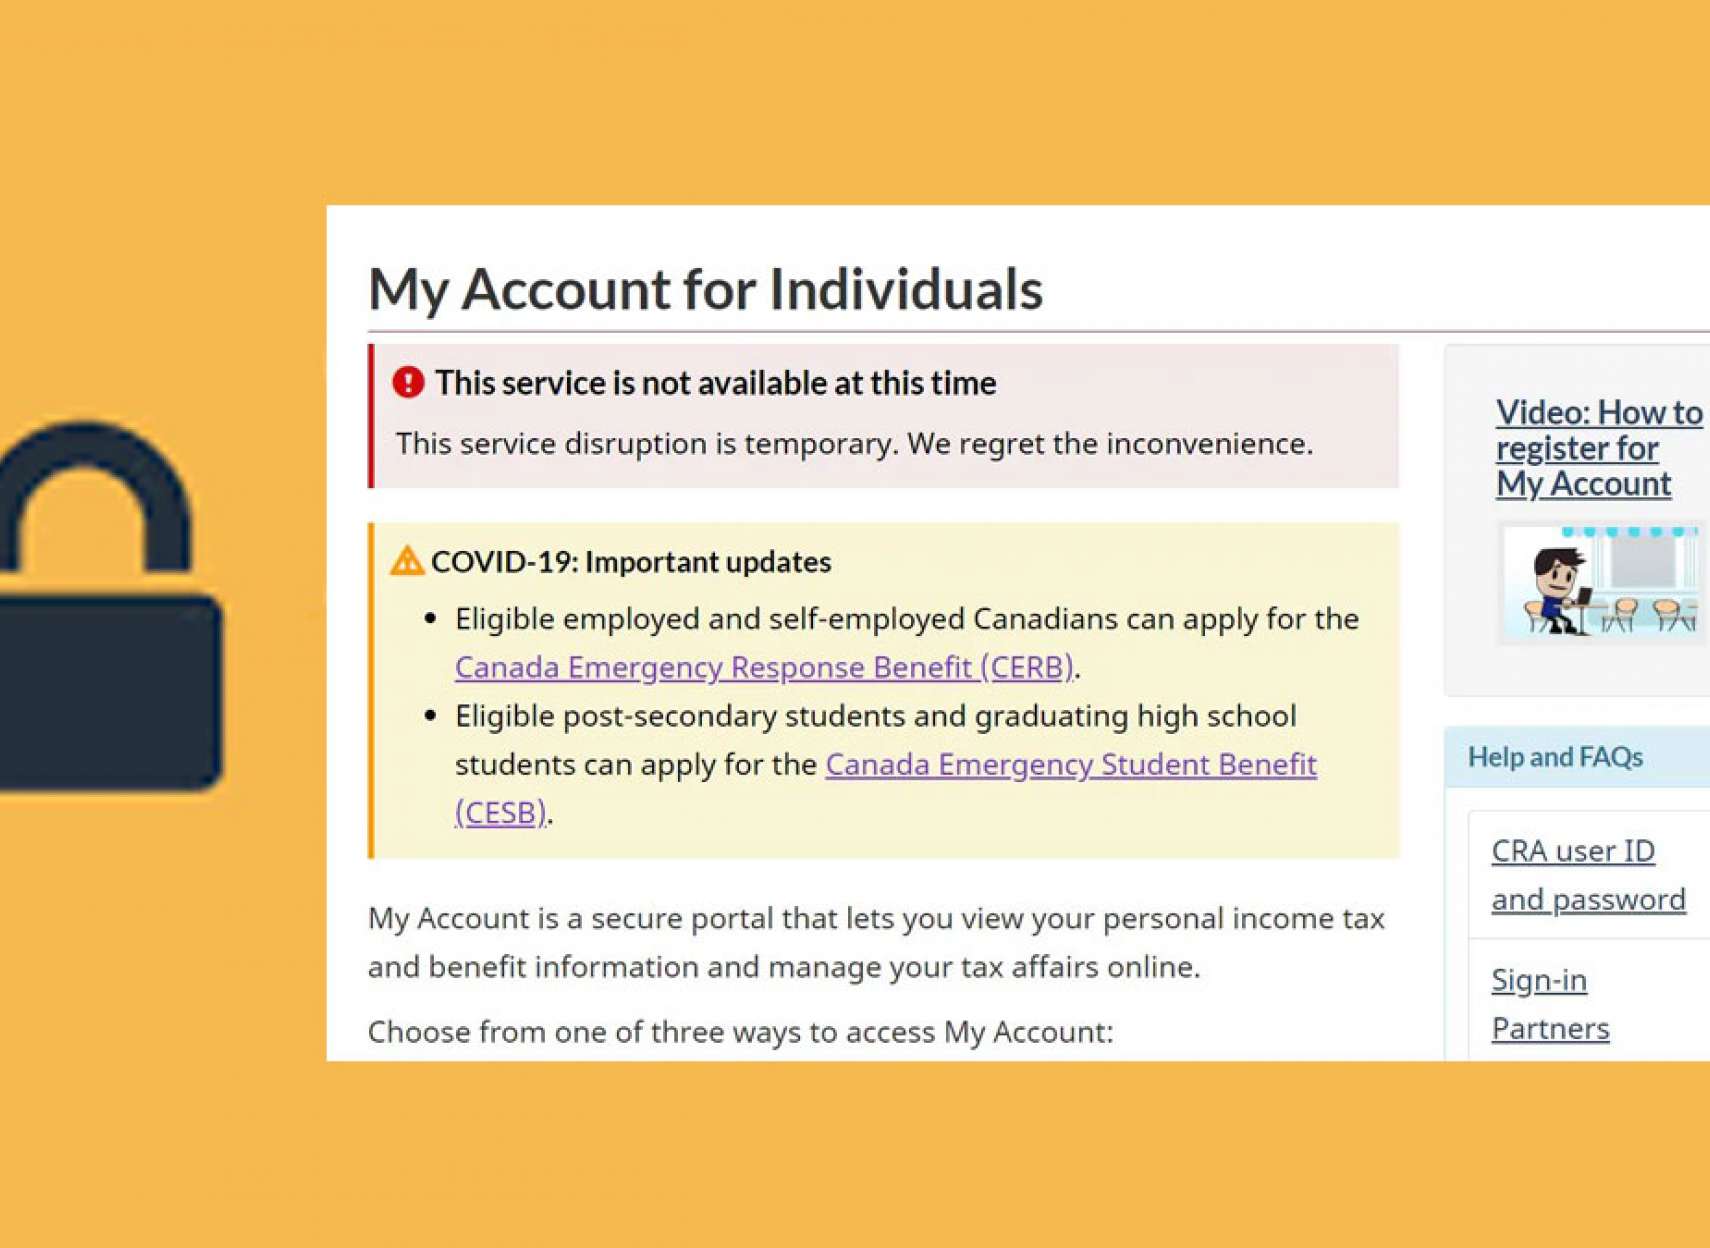1710x1248 pixels.
Task: Click the COVID-19: Important updates heading
Action: tap(631, 562)
